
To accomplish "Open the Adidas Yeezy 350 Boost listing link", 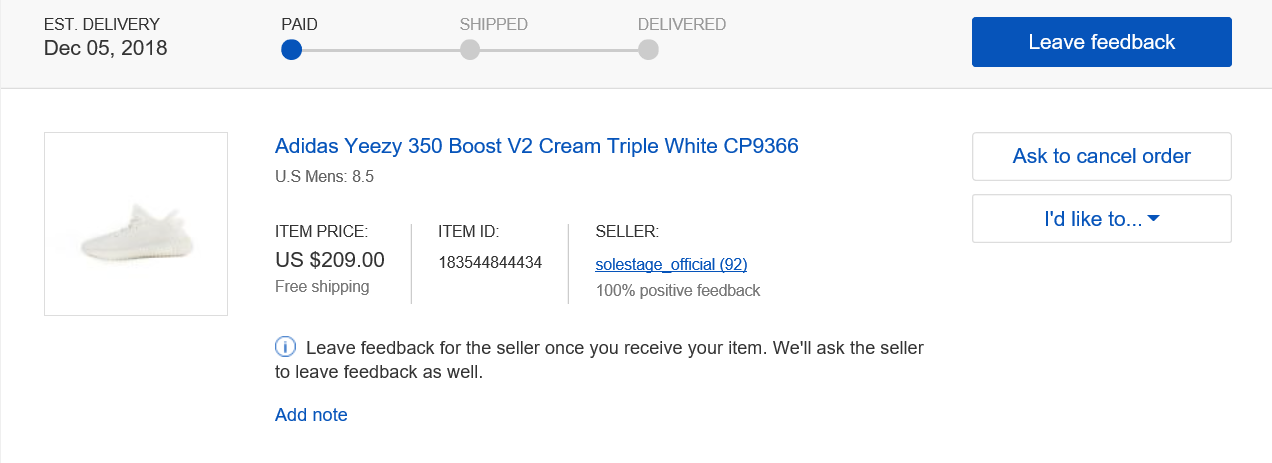I will (x=536, y=147).
